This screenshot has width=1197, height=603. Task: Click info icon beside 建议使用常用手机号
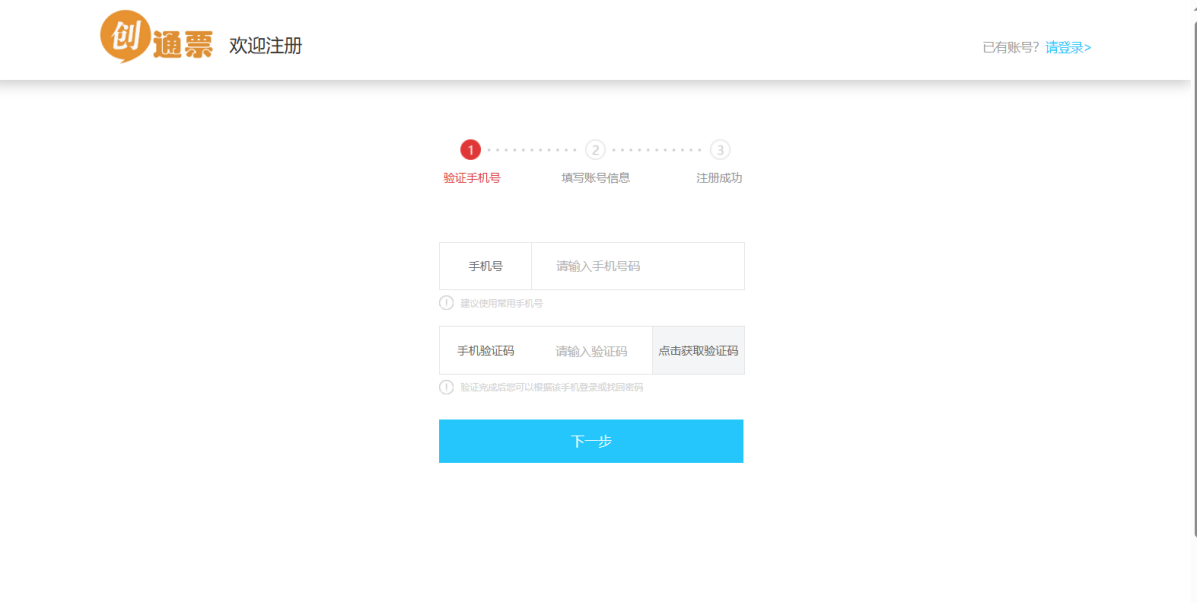click(x=447, y=302)
